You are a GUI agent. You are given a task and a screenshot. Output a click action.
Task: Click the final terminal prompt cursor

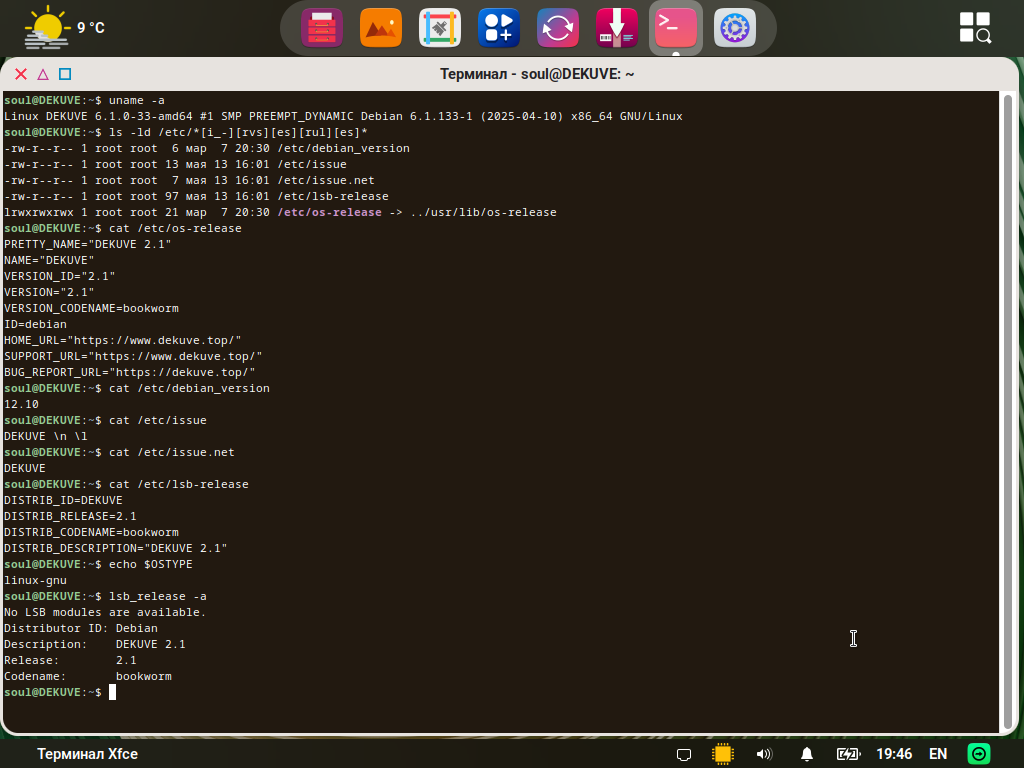tap(112, 692)
